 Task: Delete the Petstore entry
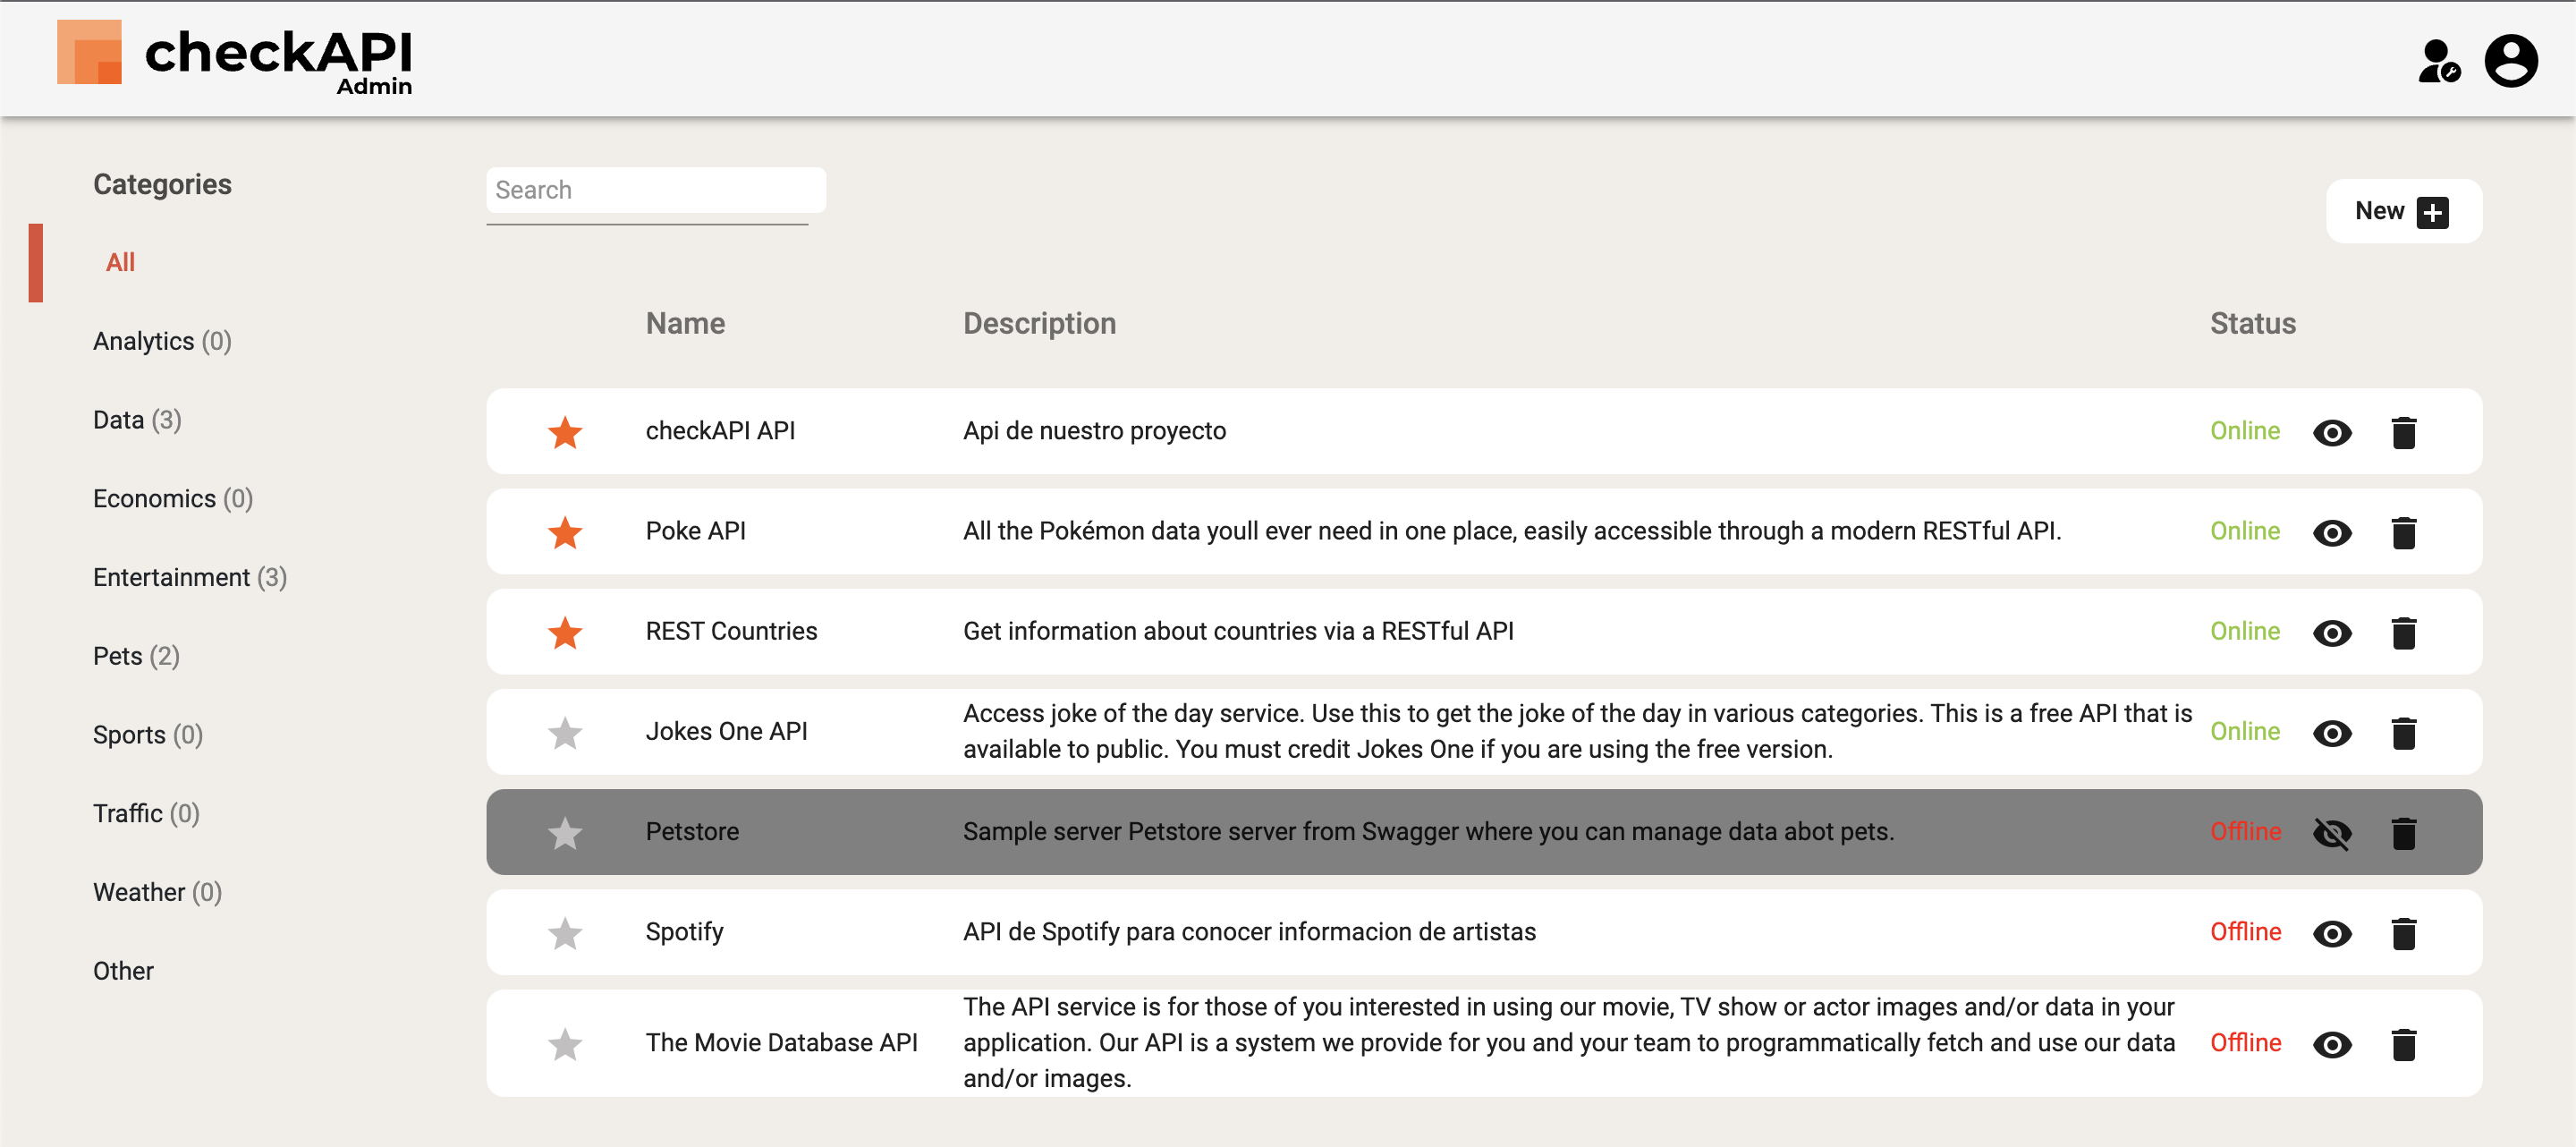pyautogui.click(x=2404, y=832)
